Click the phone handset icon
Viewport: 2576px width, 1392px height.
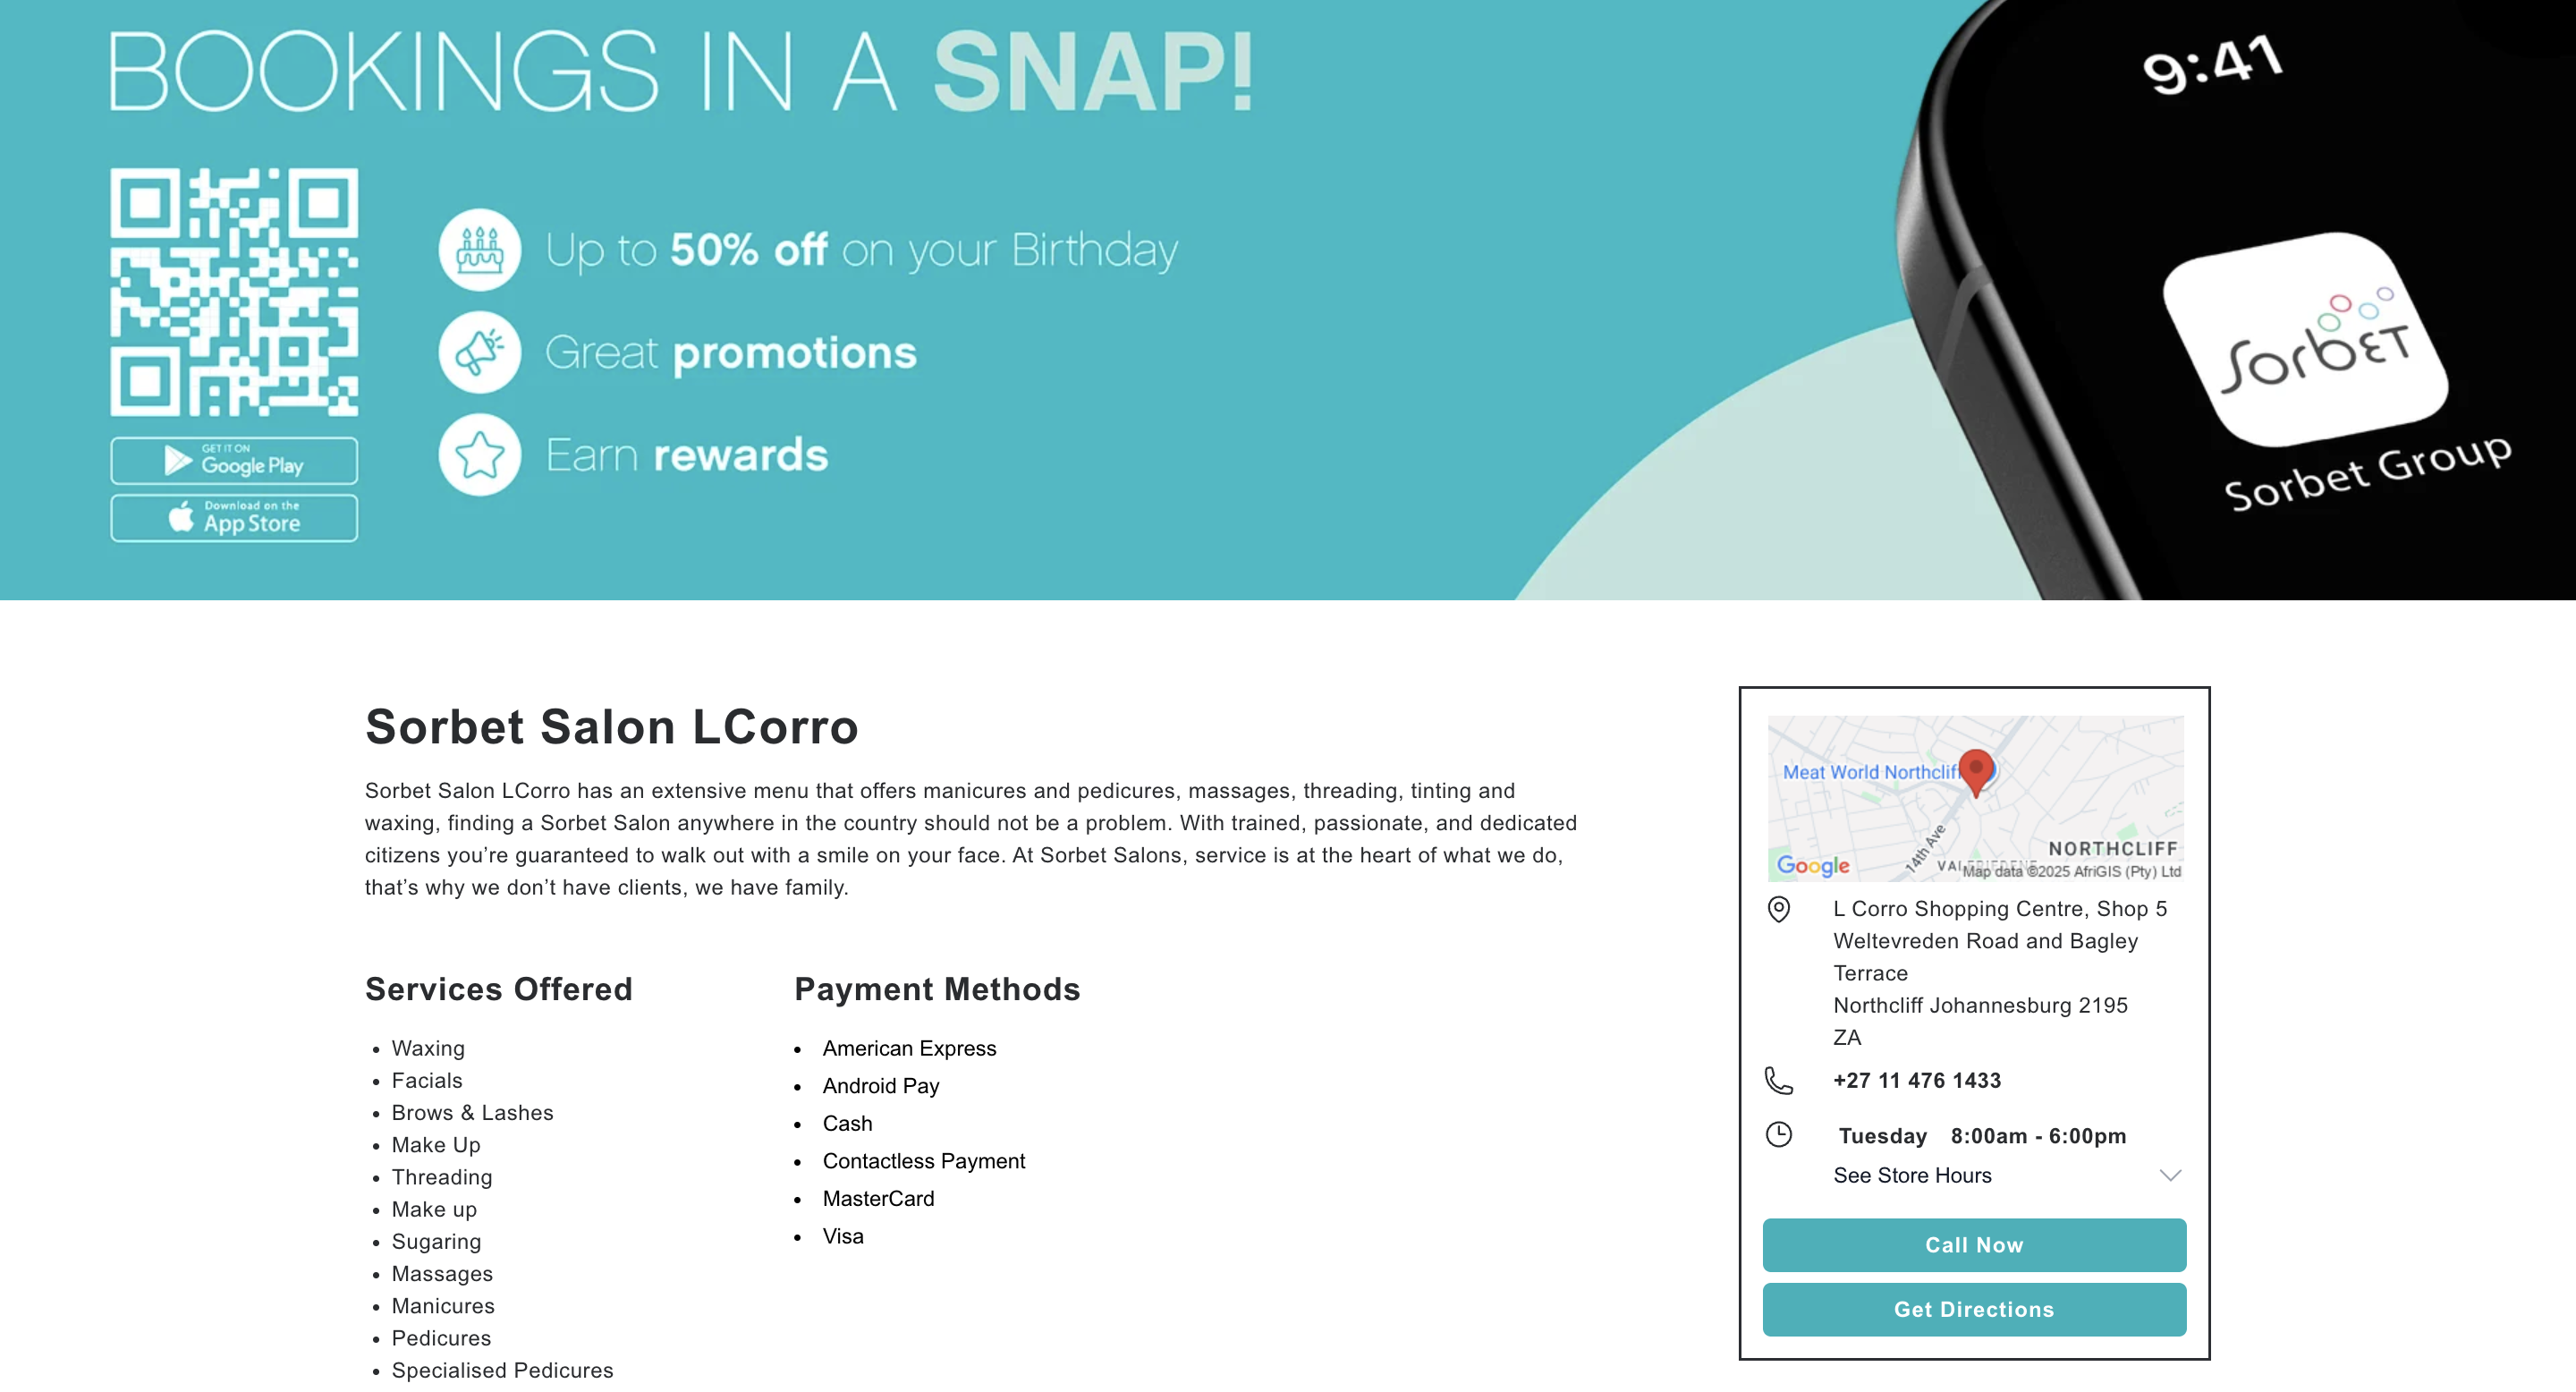1779,1080
